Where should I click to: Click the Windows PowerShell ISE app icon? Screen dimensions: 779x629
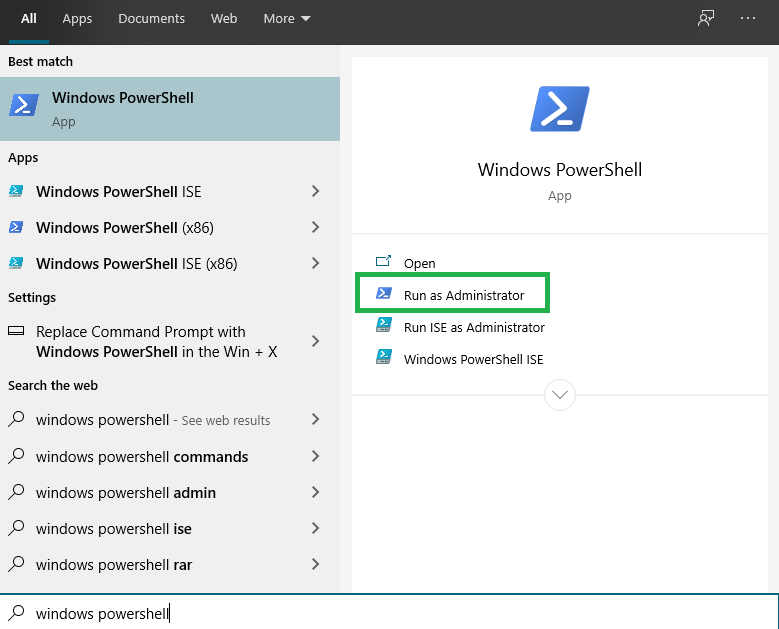coord(16,191)
